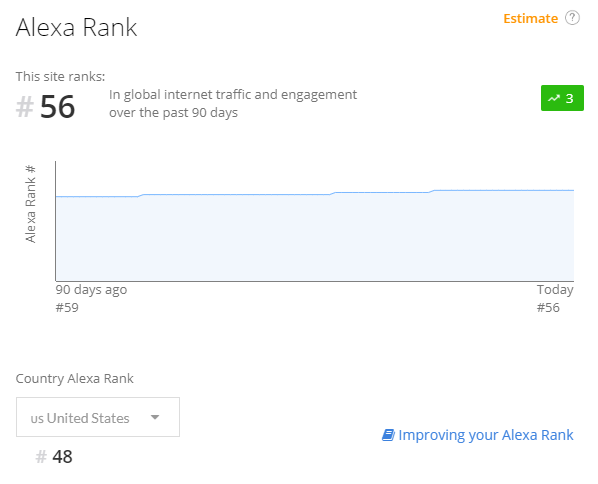The width and height of the screenshot is (598, 484).
Task: Click the gray hash symbol before 56
Action: point(25,107)
